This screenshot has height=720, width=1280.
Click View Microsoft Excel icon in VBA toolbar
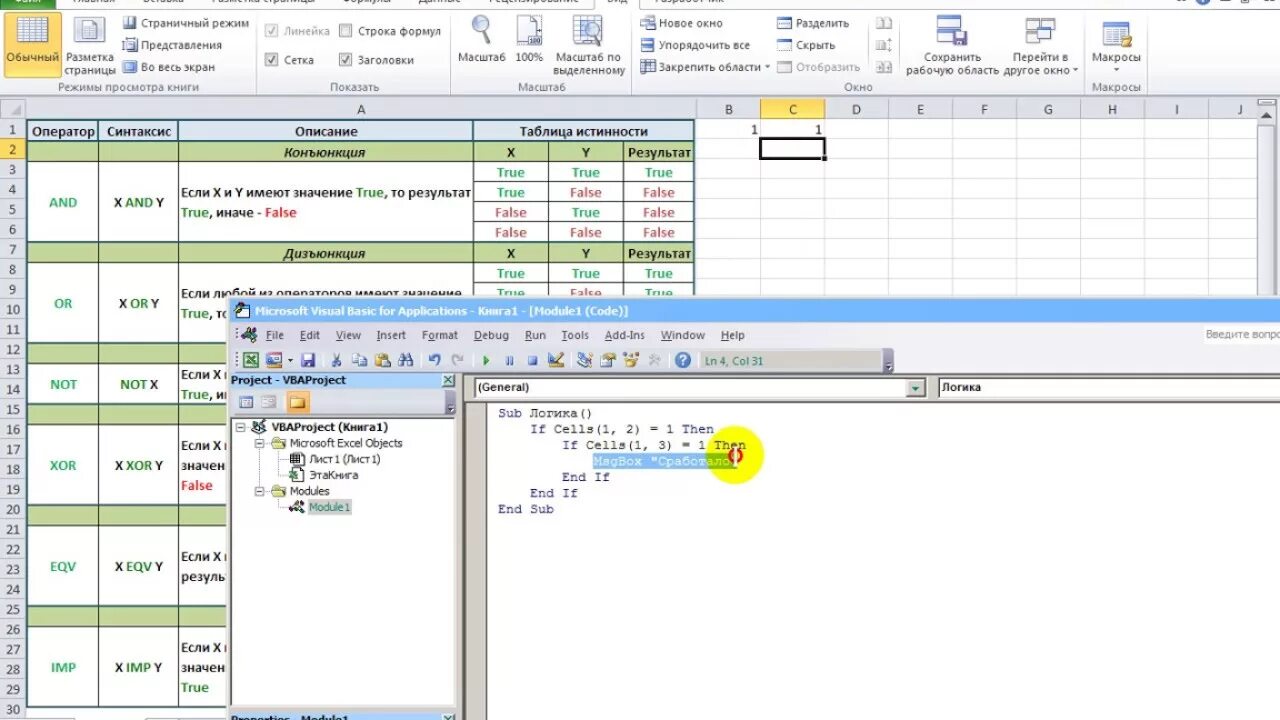click(251, 360)
